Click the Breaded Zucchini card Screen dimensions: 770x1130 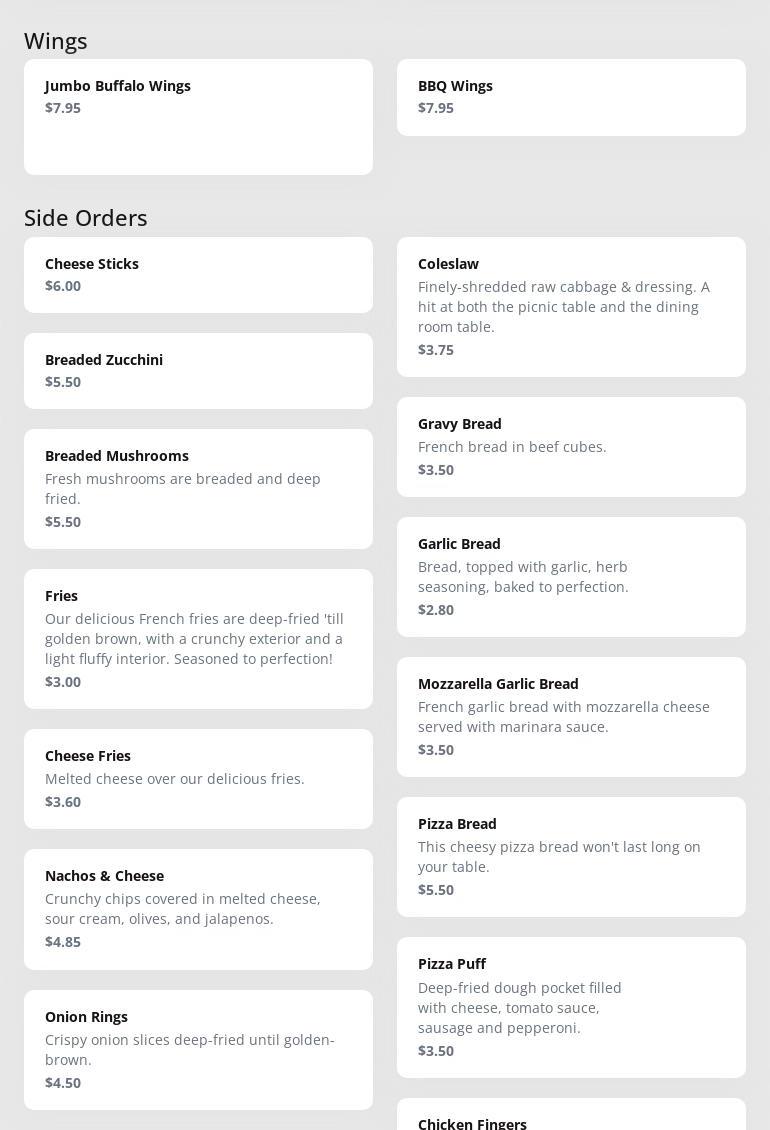pyautogui.click(x=198, y=371)
